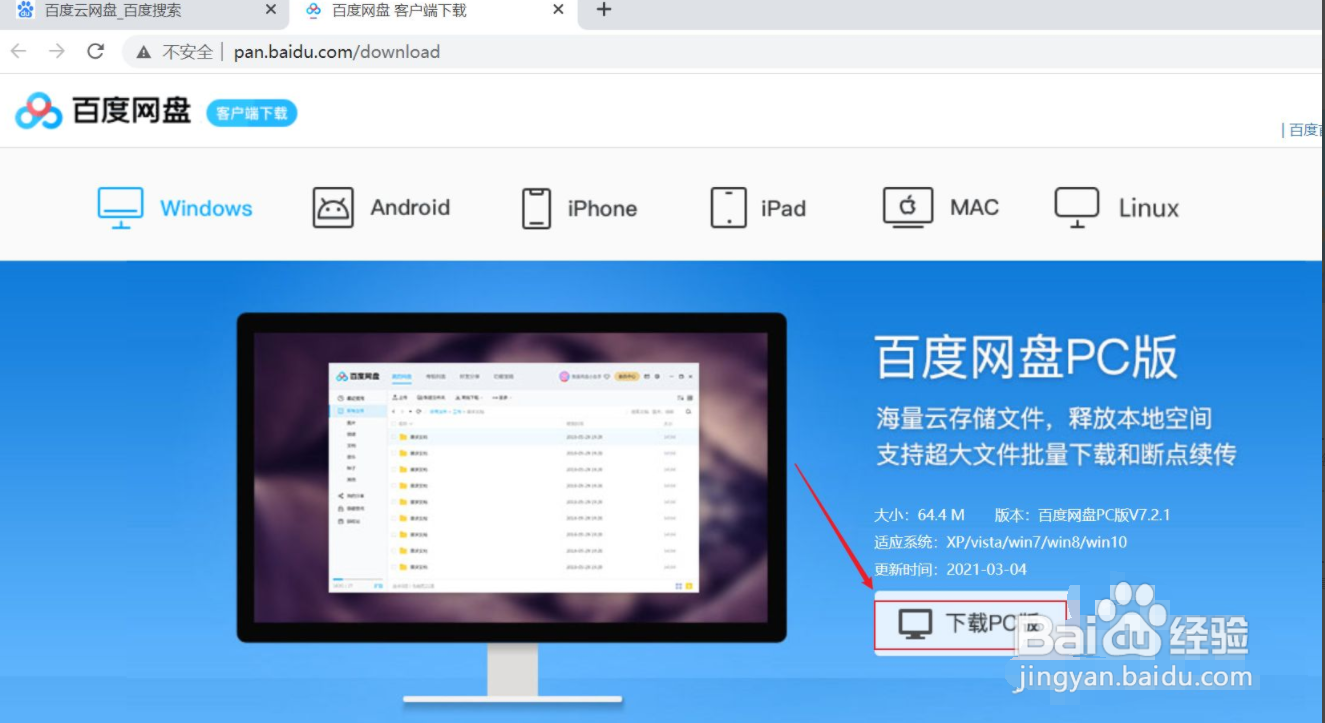1325x723 pixels.
Task: Select the iPhone phone icon
Action: point(537,208)
